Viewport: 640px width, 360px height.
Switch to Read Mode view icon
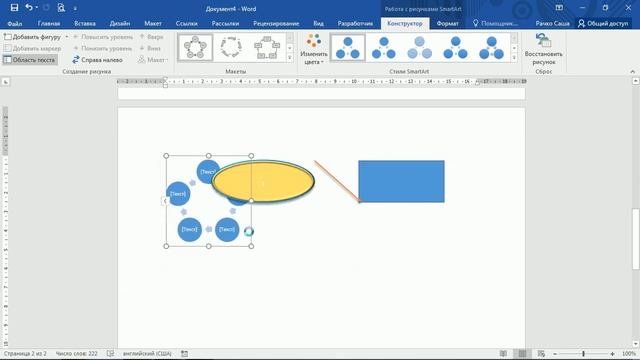click(x=503, y=353)
